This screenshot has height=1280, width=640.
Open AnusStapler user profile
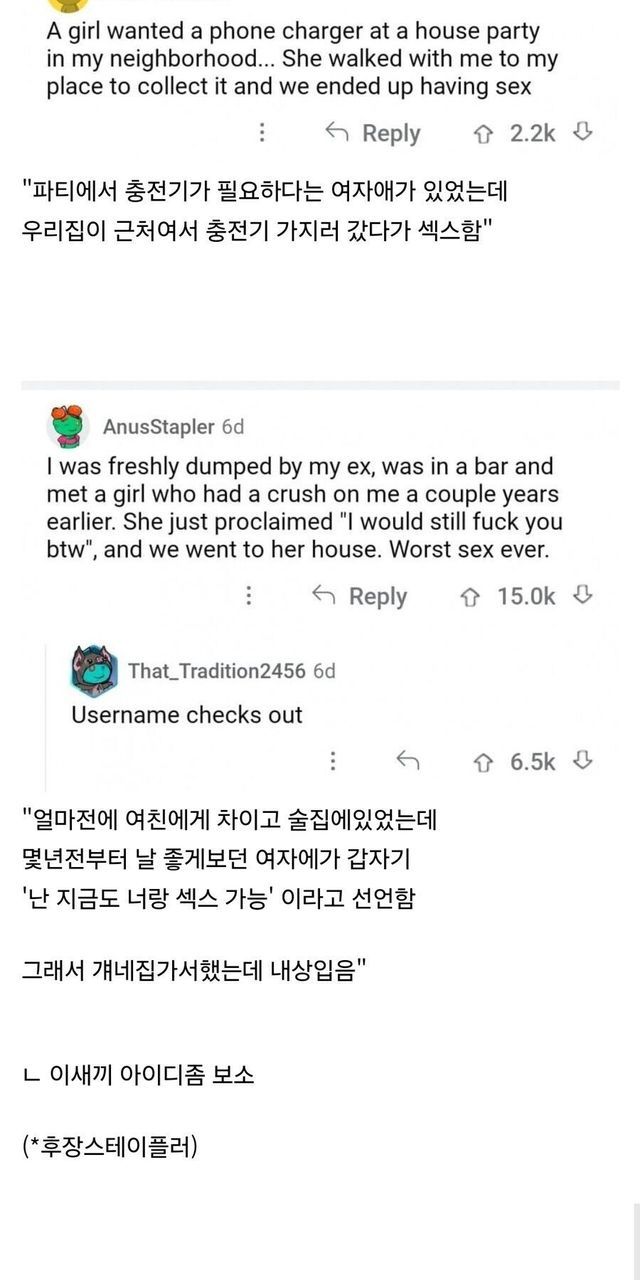[x=158, y=427]
